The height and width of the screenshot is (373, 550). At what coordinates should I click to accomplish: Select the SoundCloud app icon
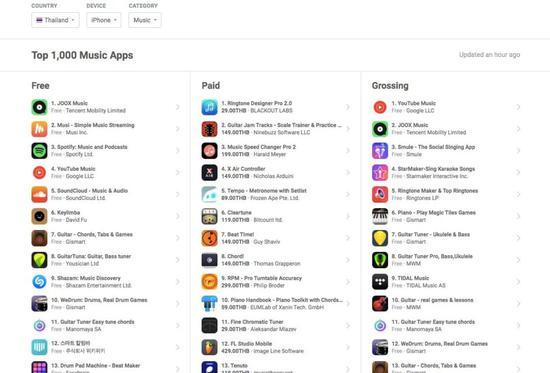[x=39, y=194]
